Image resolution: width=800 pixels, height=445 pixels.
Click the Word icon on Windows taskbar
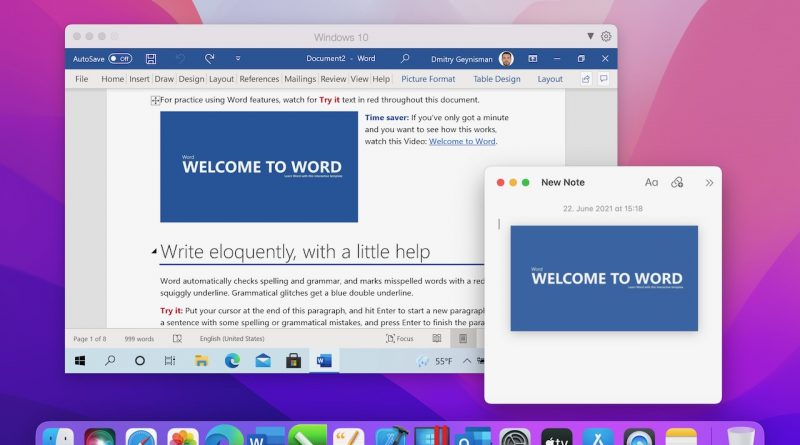point(324,361)
